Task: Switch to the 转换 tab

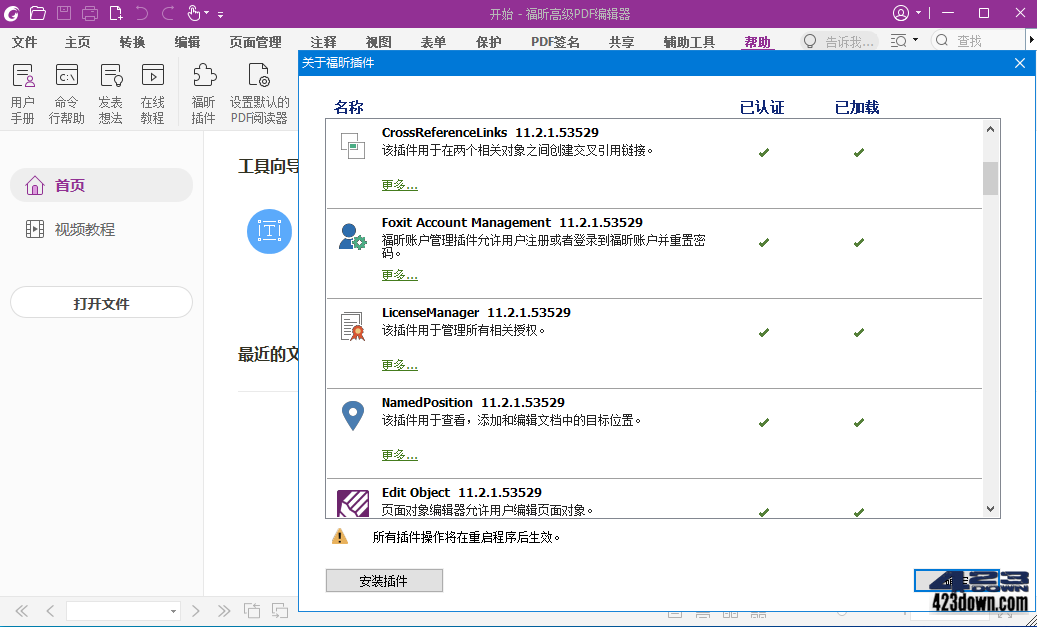Action: pyautogui.click(x=132, y=42)
